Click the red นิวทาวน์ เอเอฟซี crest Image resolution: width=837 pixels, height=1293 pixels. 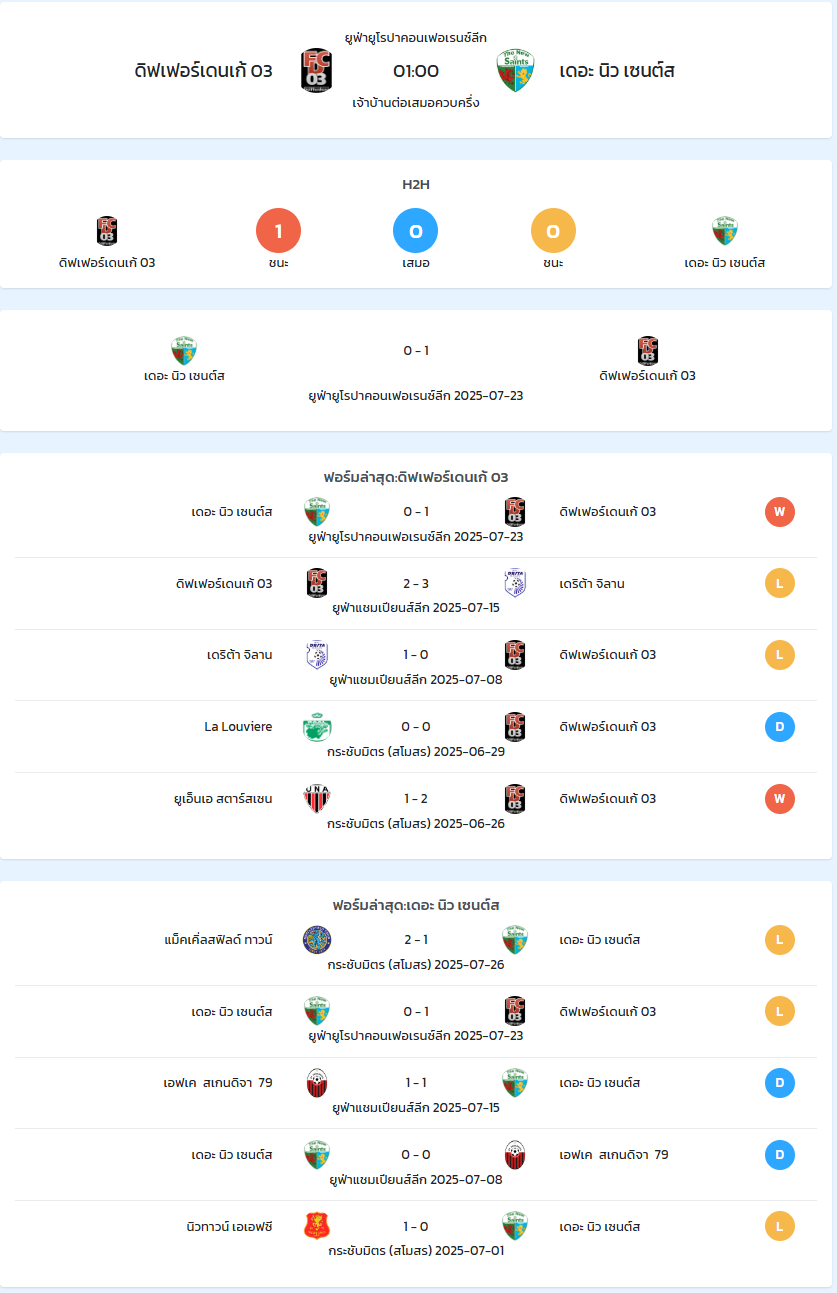[317, 1226]
